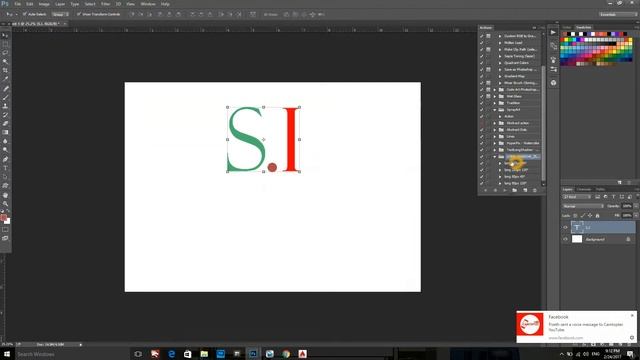Toggle checkmark for Molten Lead action
Screen dimensions: 640x360
[x=482, y=43]
